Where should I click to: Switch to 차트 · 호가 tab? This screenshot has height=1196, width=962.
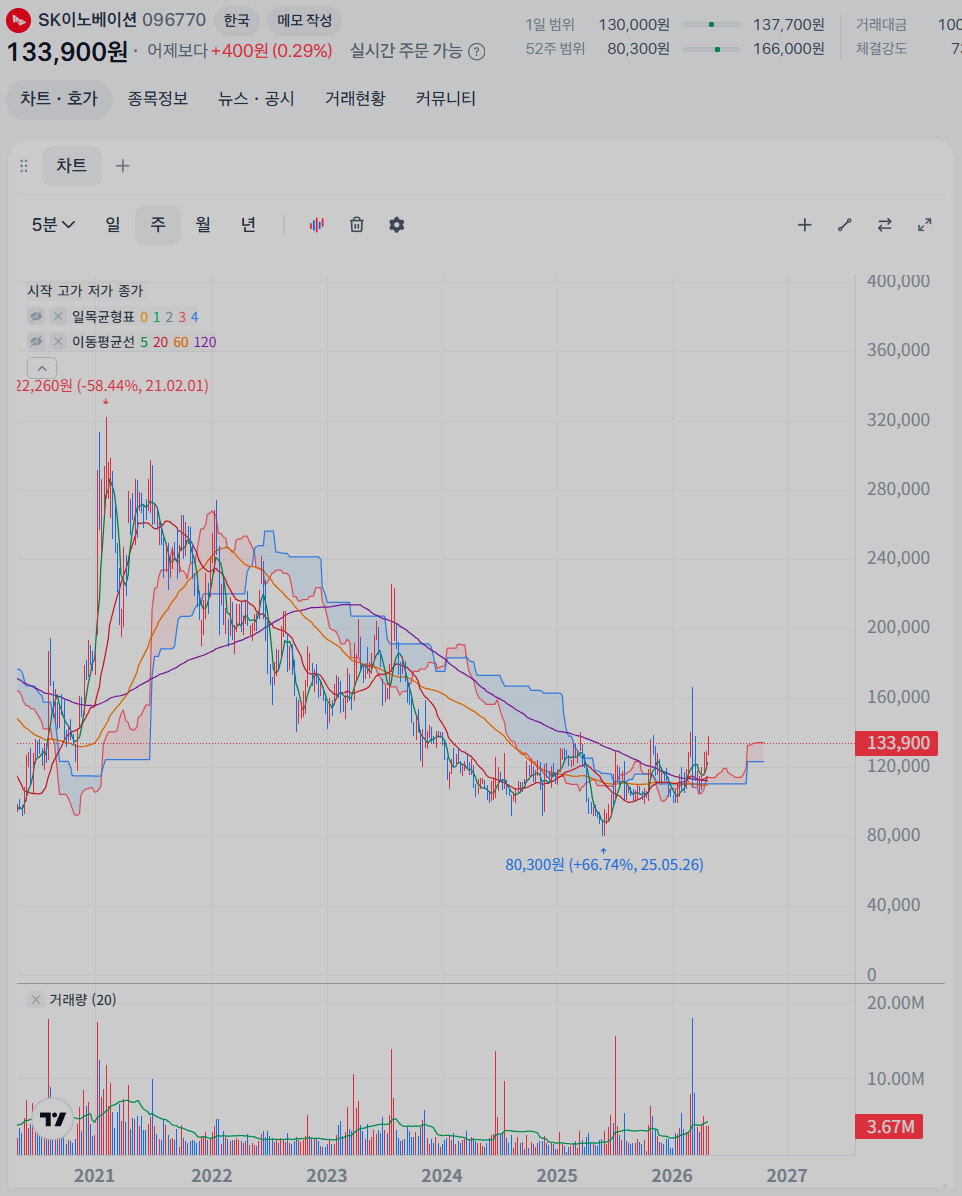(60, 99)
